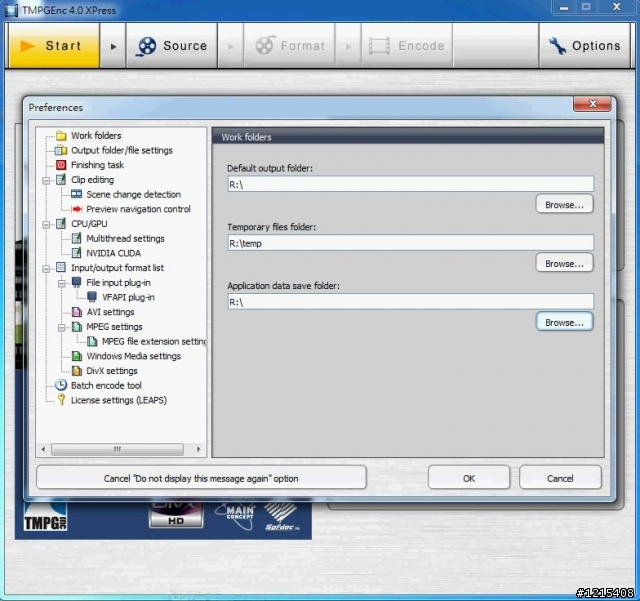Select Batch encode tool entry

click(x=106, y=385)
